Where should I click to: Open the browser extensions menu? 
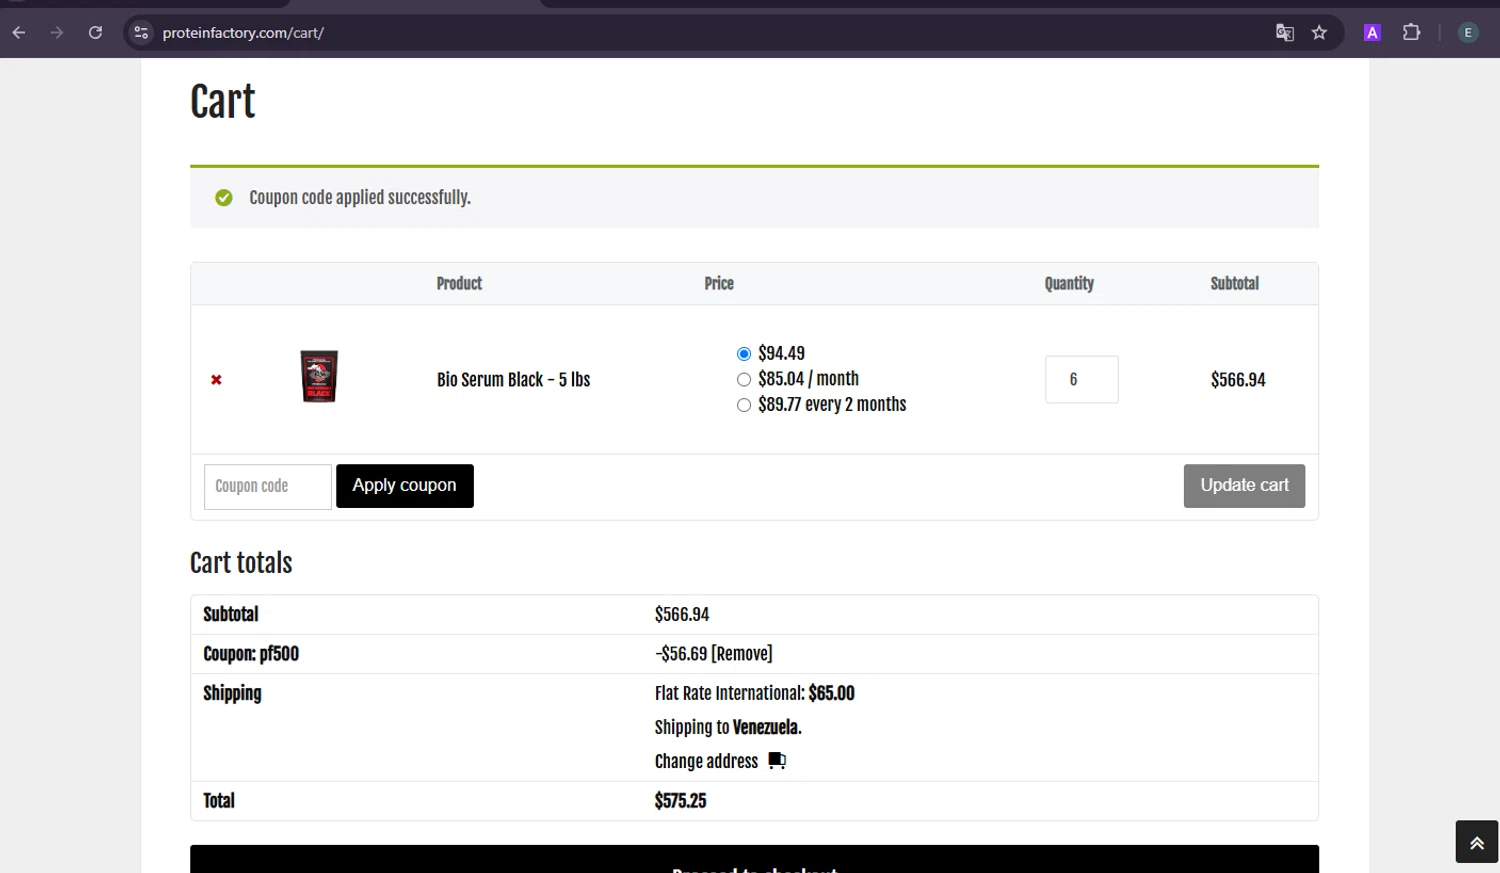pos(1411,33)
